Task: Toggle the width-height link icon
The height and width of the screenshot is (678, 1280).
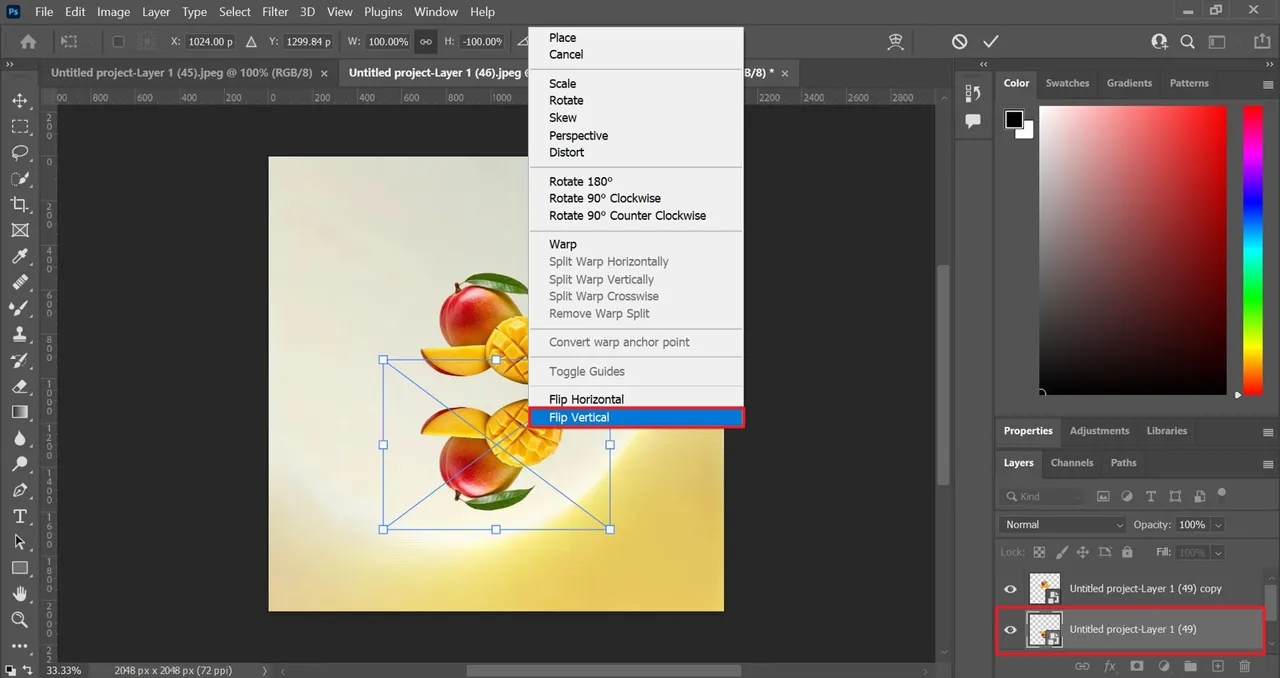Action: [x=426, y=42]
